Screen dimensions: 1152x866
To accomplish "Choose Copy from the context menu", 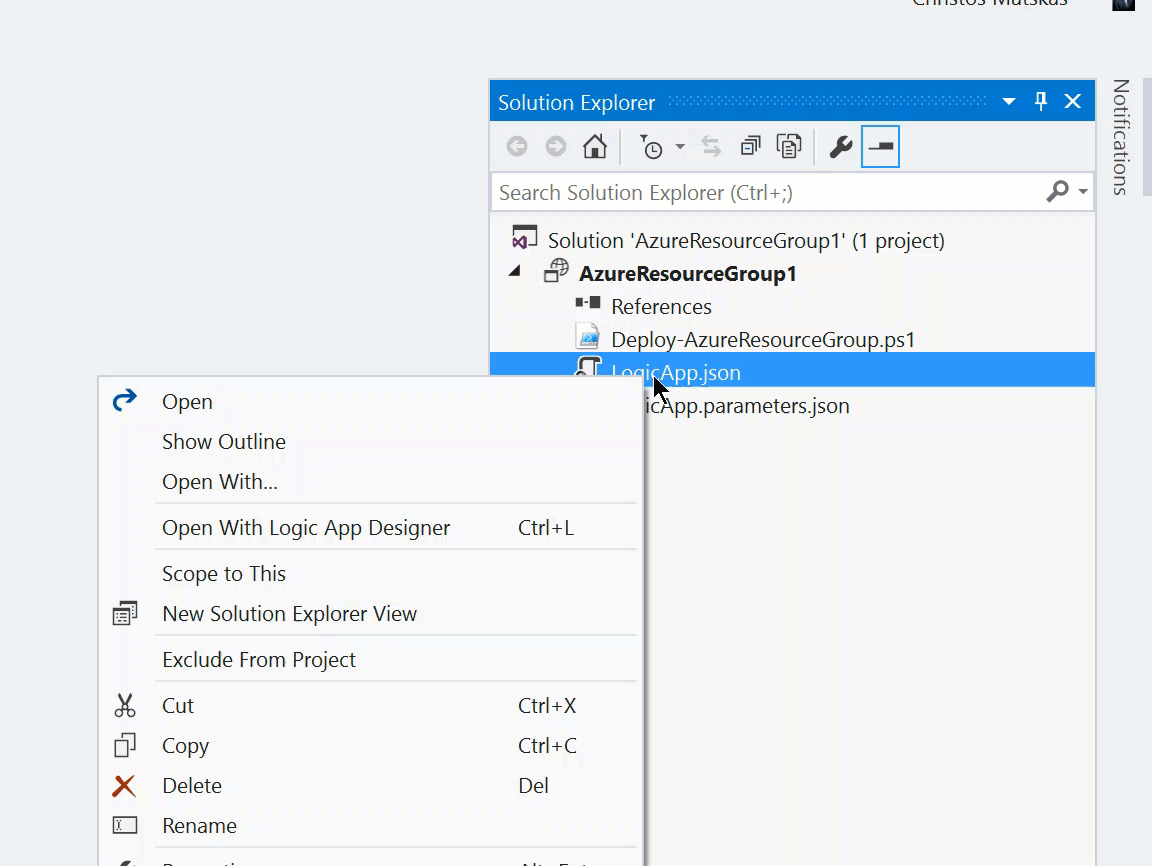I will click(371, 746).
